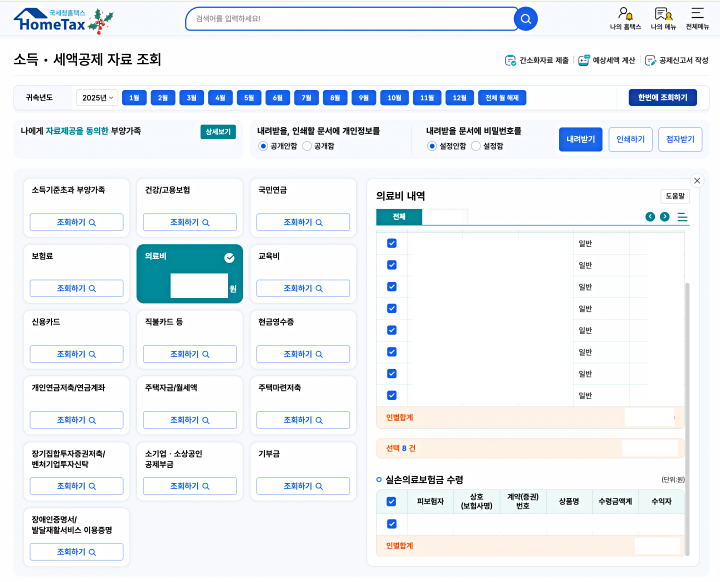Click 조회하기 for 장기집합투자증권저축
This screenshot has width=720, height=582.
[x=77, y=486]
